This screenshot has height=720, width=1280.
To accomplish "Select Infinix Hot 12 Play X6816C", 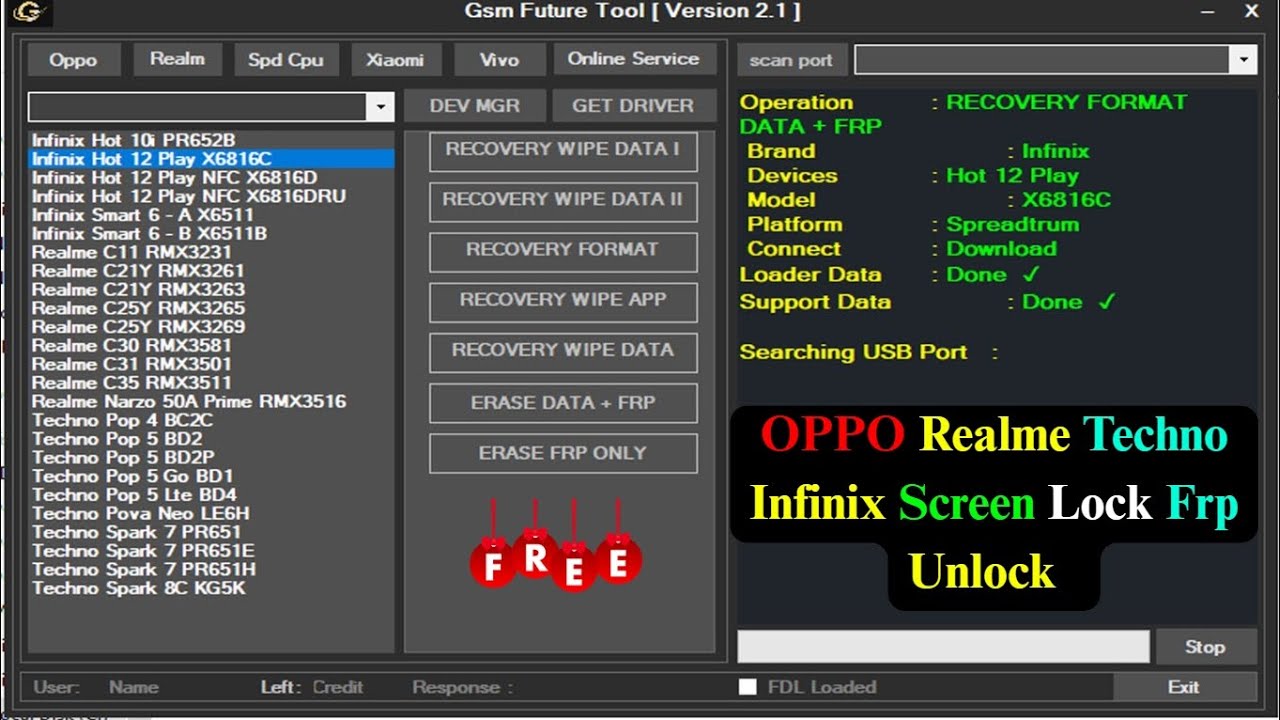I will coord(211,159).
